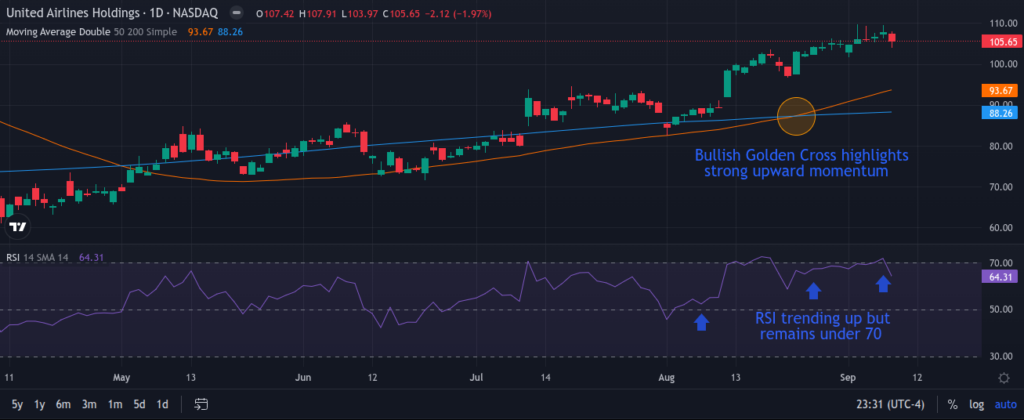1024x420 pixels.
Task: Click the rightmost blue RSI arrow
Action: [883, 285]
